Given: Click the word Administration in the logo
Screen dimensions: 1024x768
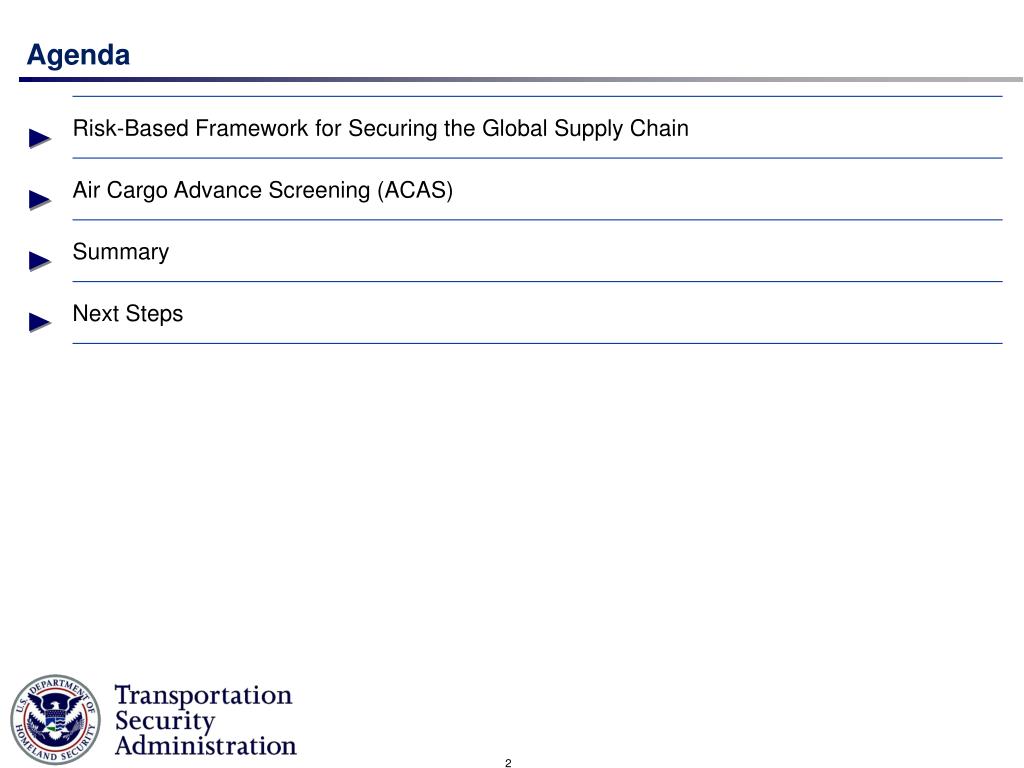Looking at the screenshot, I should pos(205,745).
